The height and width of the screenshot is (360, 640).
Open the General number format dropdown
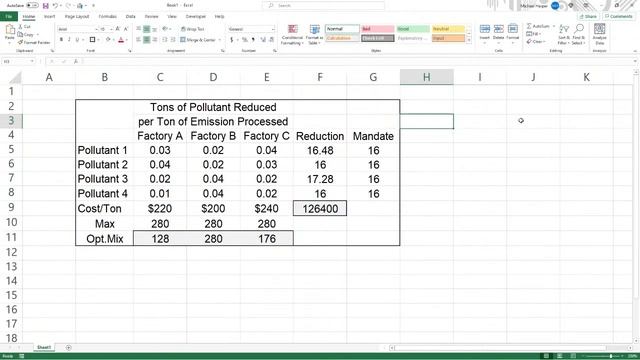tap(273, 29)
